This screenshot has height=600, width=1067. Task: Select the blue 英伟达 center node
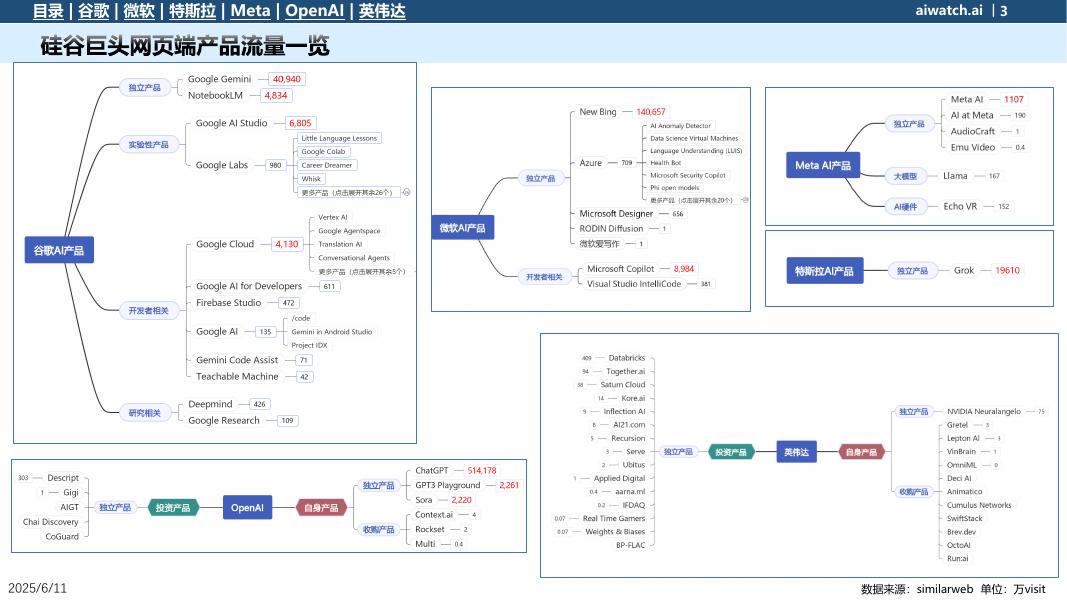pos(796,452)
